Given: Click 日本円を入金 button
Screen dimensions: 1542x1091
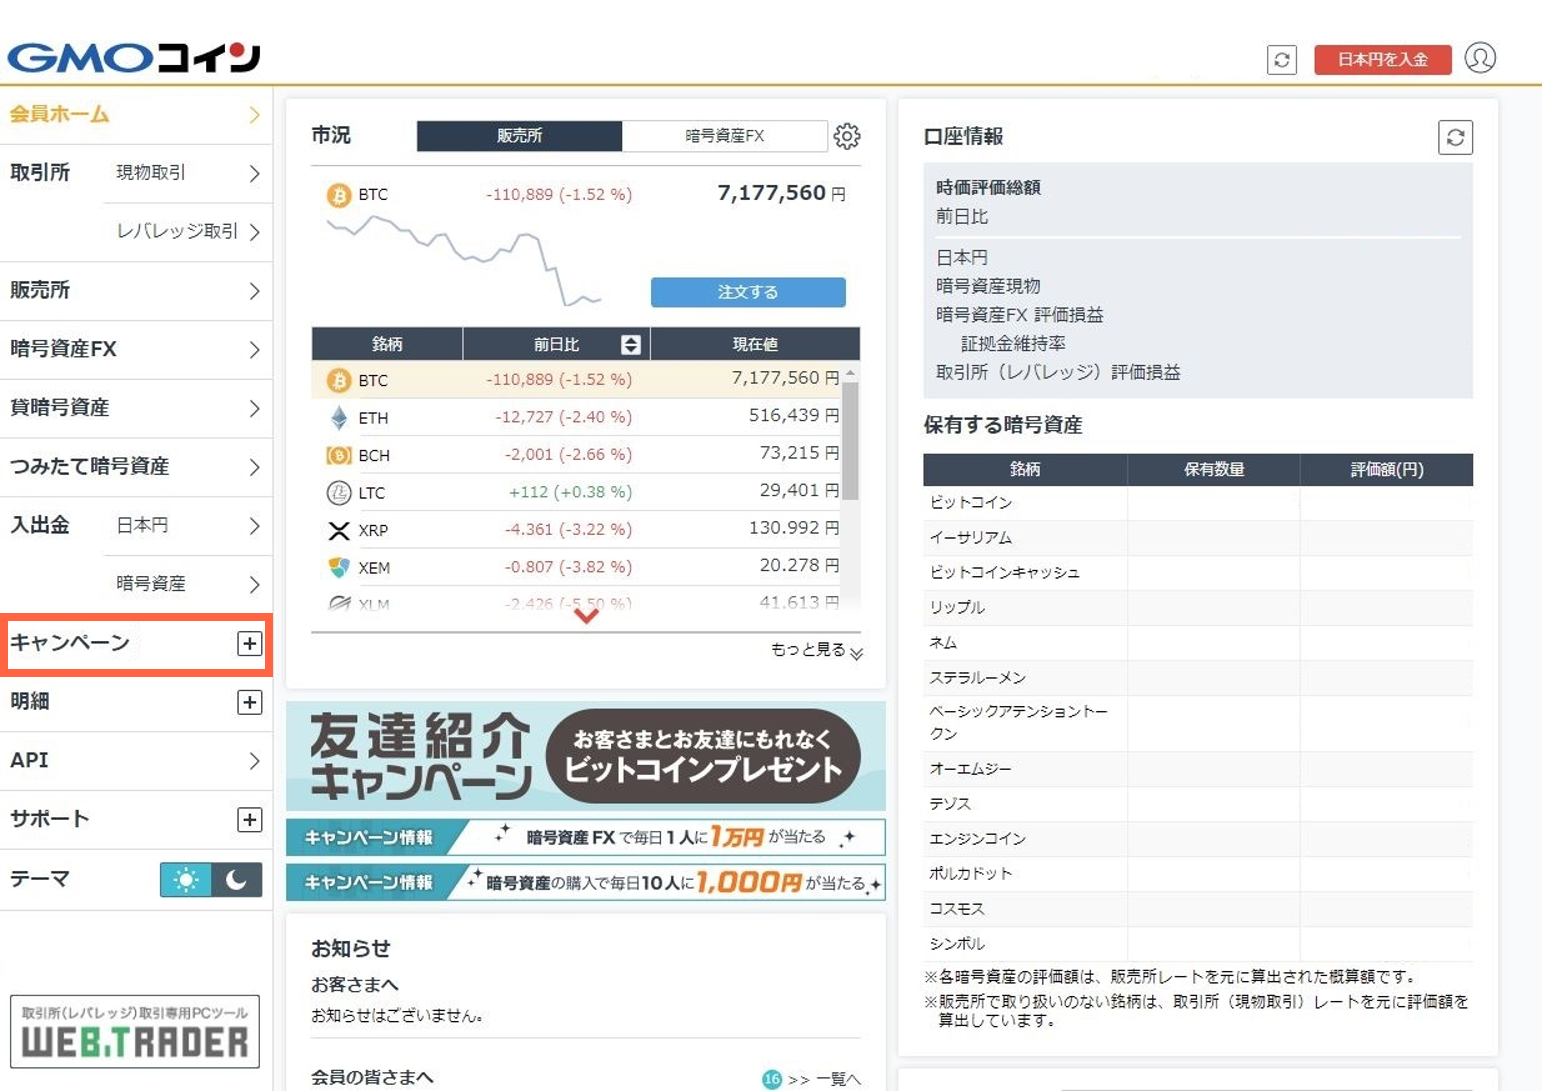Looking at the screenshot, I should tap(1383, 59).
